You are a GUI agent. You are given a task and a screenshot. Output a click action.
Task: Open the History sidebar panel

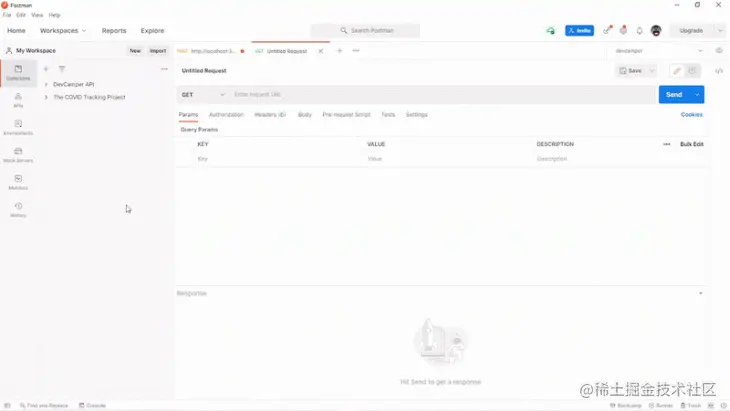click(18, 210)
